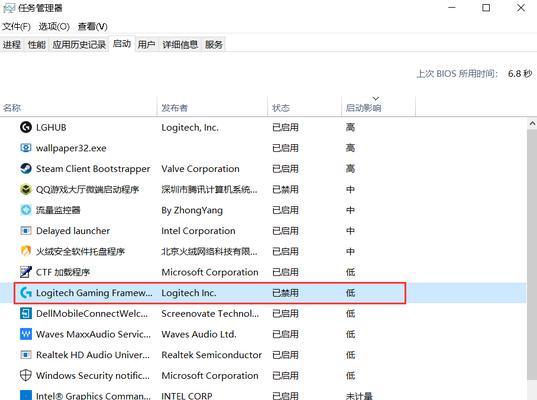Click the QQ游戏大厅 startup item icon
Viewport: 537px width, 400px height.
pos(26,189)
